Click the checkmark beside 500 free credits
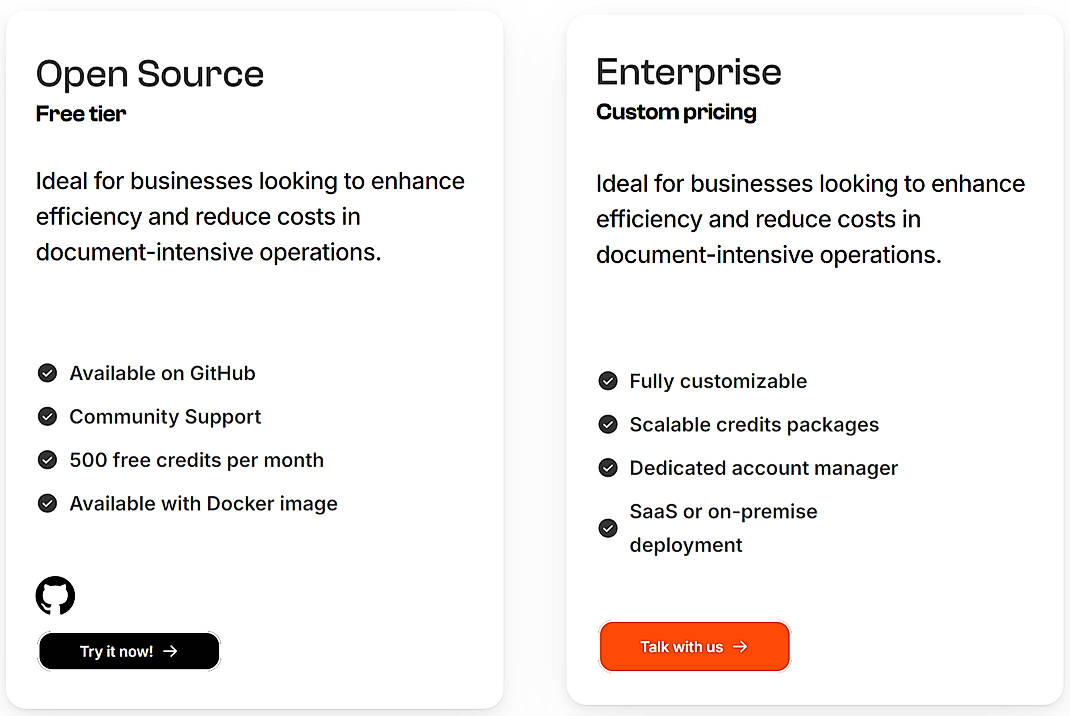The height and width of the screenshot is (716, 1070). click(x=47, y=459)
